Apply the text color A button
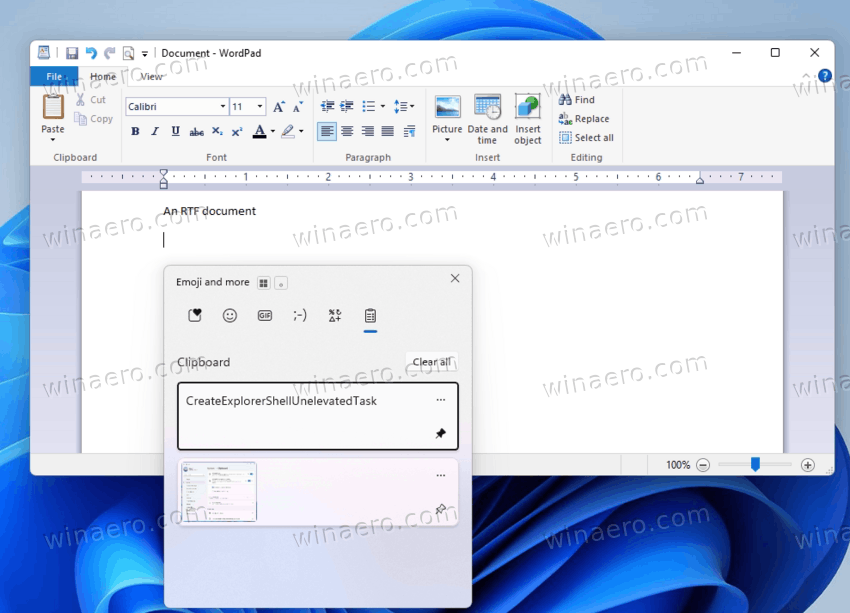Viewport: 850px width, 613px height. click(x=260, y=131)
